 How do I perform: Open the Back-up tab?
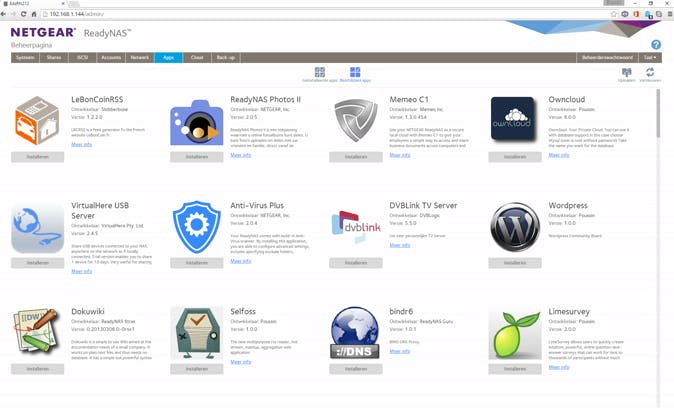[226, 58]
